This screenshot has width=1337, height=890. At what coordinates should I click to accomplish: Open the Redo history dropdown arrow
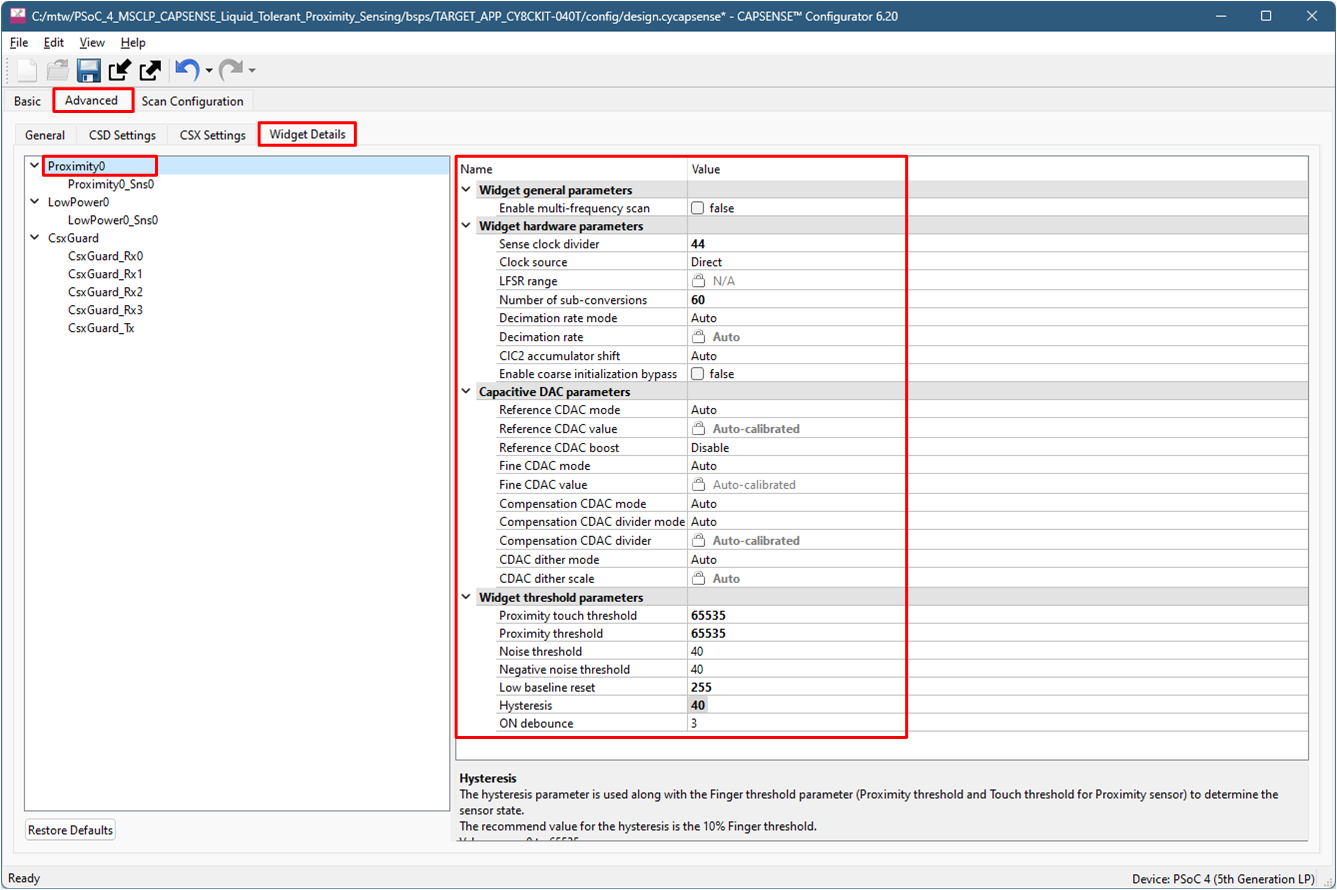coord(251,71)
